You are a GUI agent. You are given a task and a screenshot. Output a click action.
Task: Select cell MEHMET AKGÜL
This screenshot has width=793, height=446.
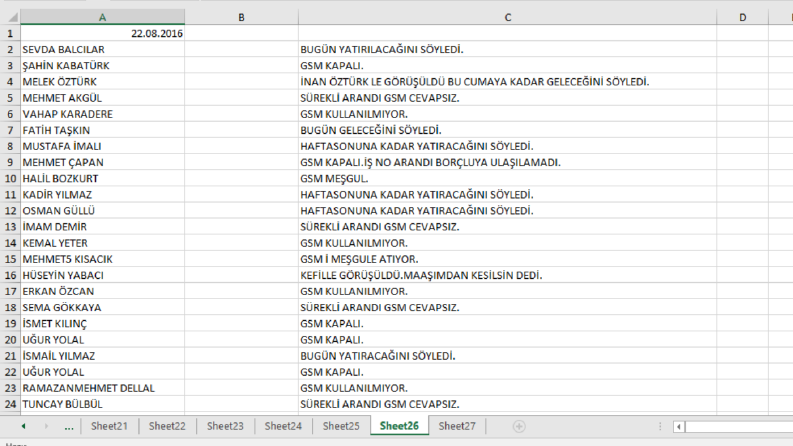[103, 98]
